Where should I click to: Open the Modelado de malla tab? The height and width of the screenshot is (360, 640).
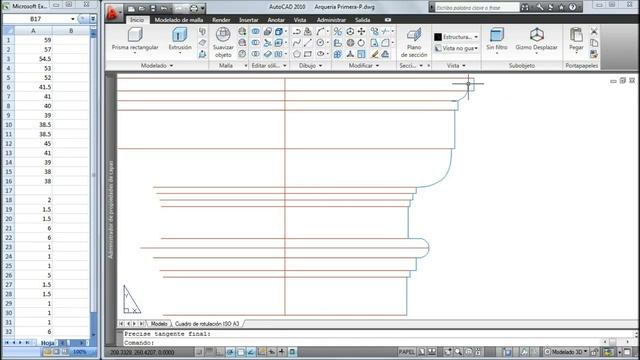(x=179, y=20)
